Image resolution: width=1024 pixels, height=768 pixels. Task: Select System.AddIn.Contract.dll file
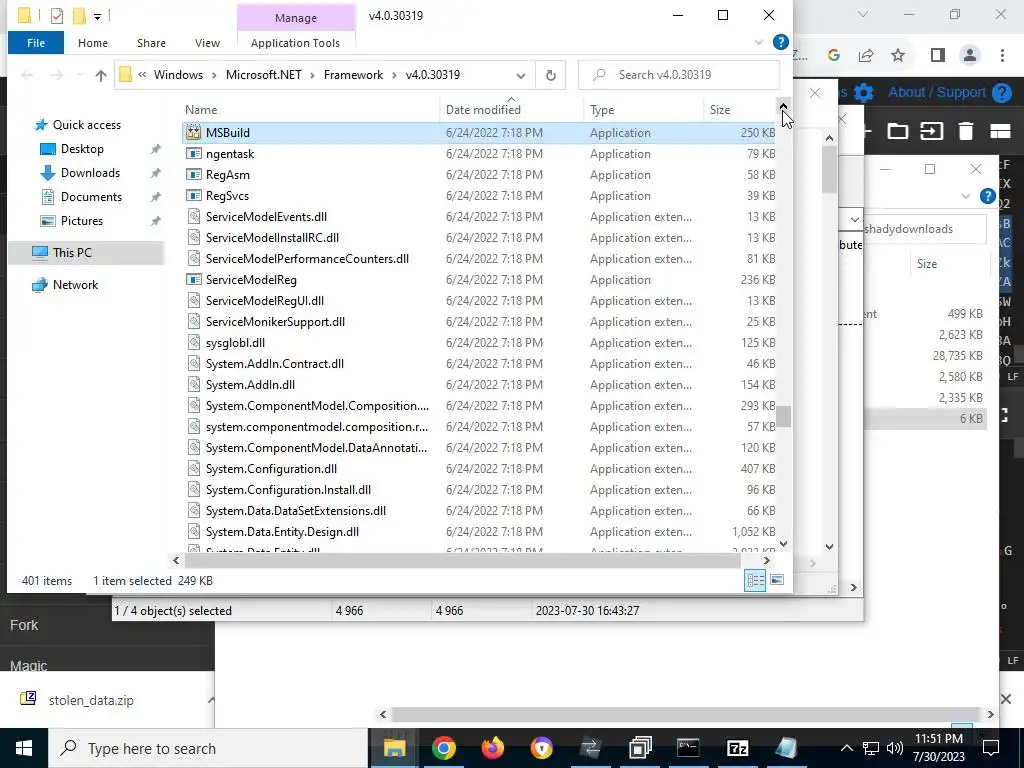(478, 364)
